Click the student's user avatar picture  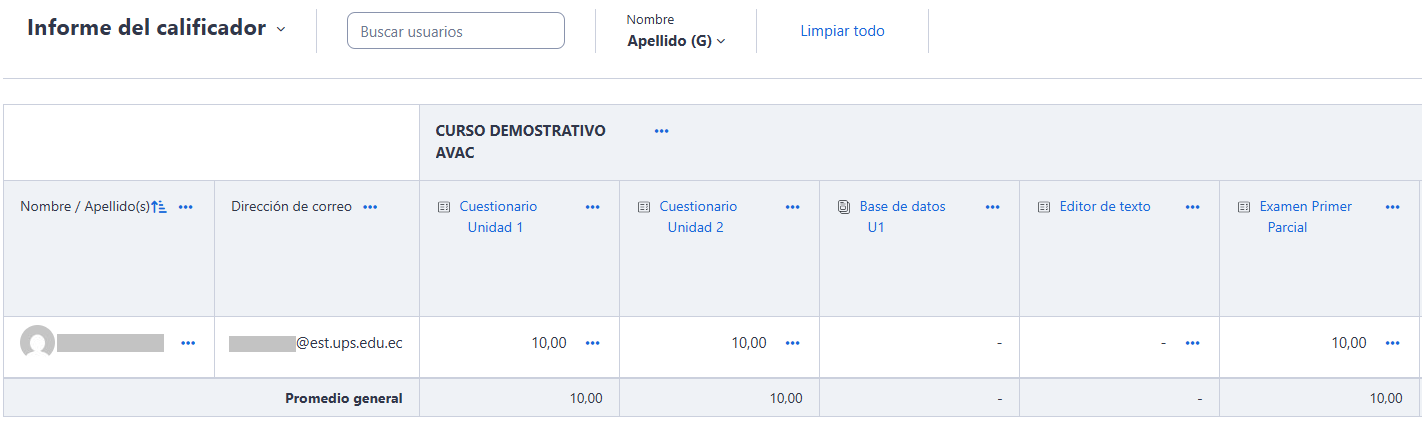38,343
